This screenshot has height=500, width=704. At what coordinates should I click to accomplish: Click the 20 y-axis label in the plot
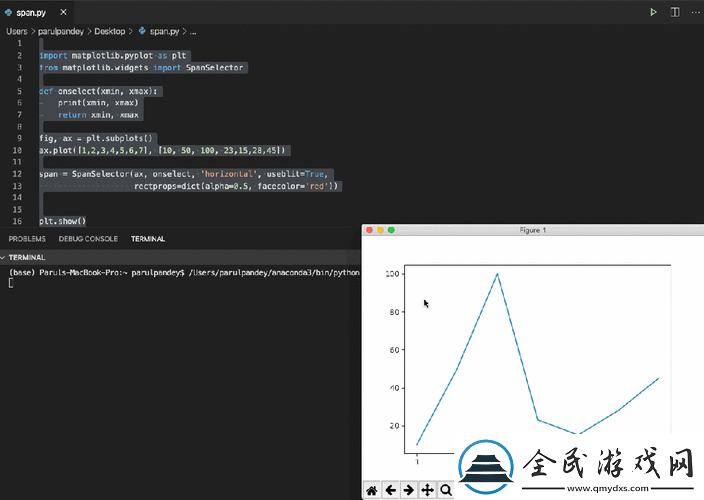click(x=394, y=426)
